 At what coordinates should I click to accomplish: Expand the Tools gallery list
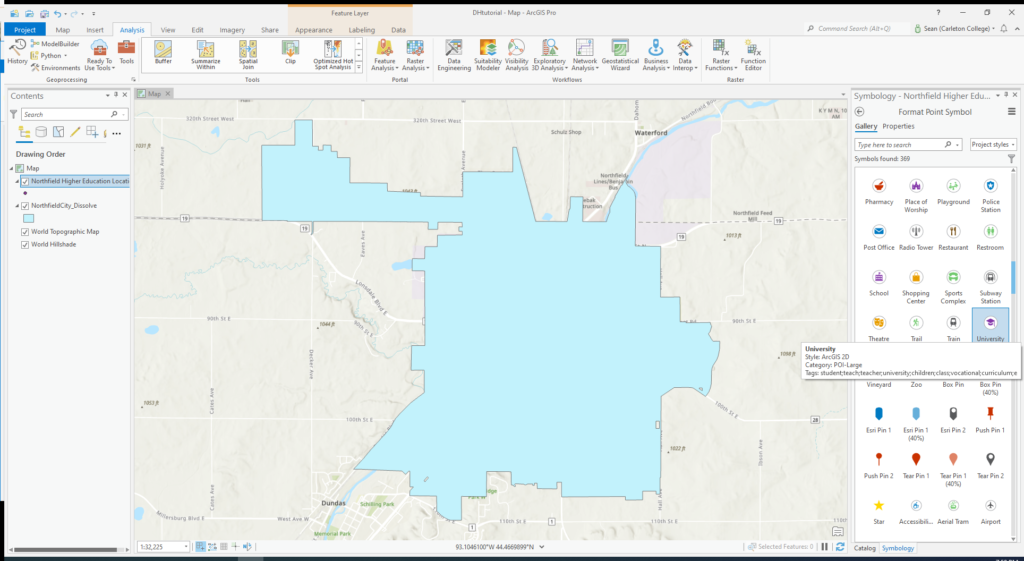tap(359, 67)
